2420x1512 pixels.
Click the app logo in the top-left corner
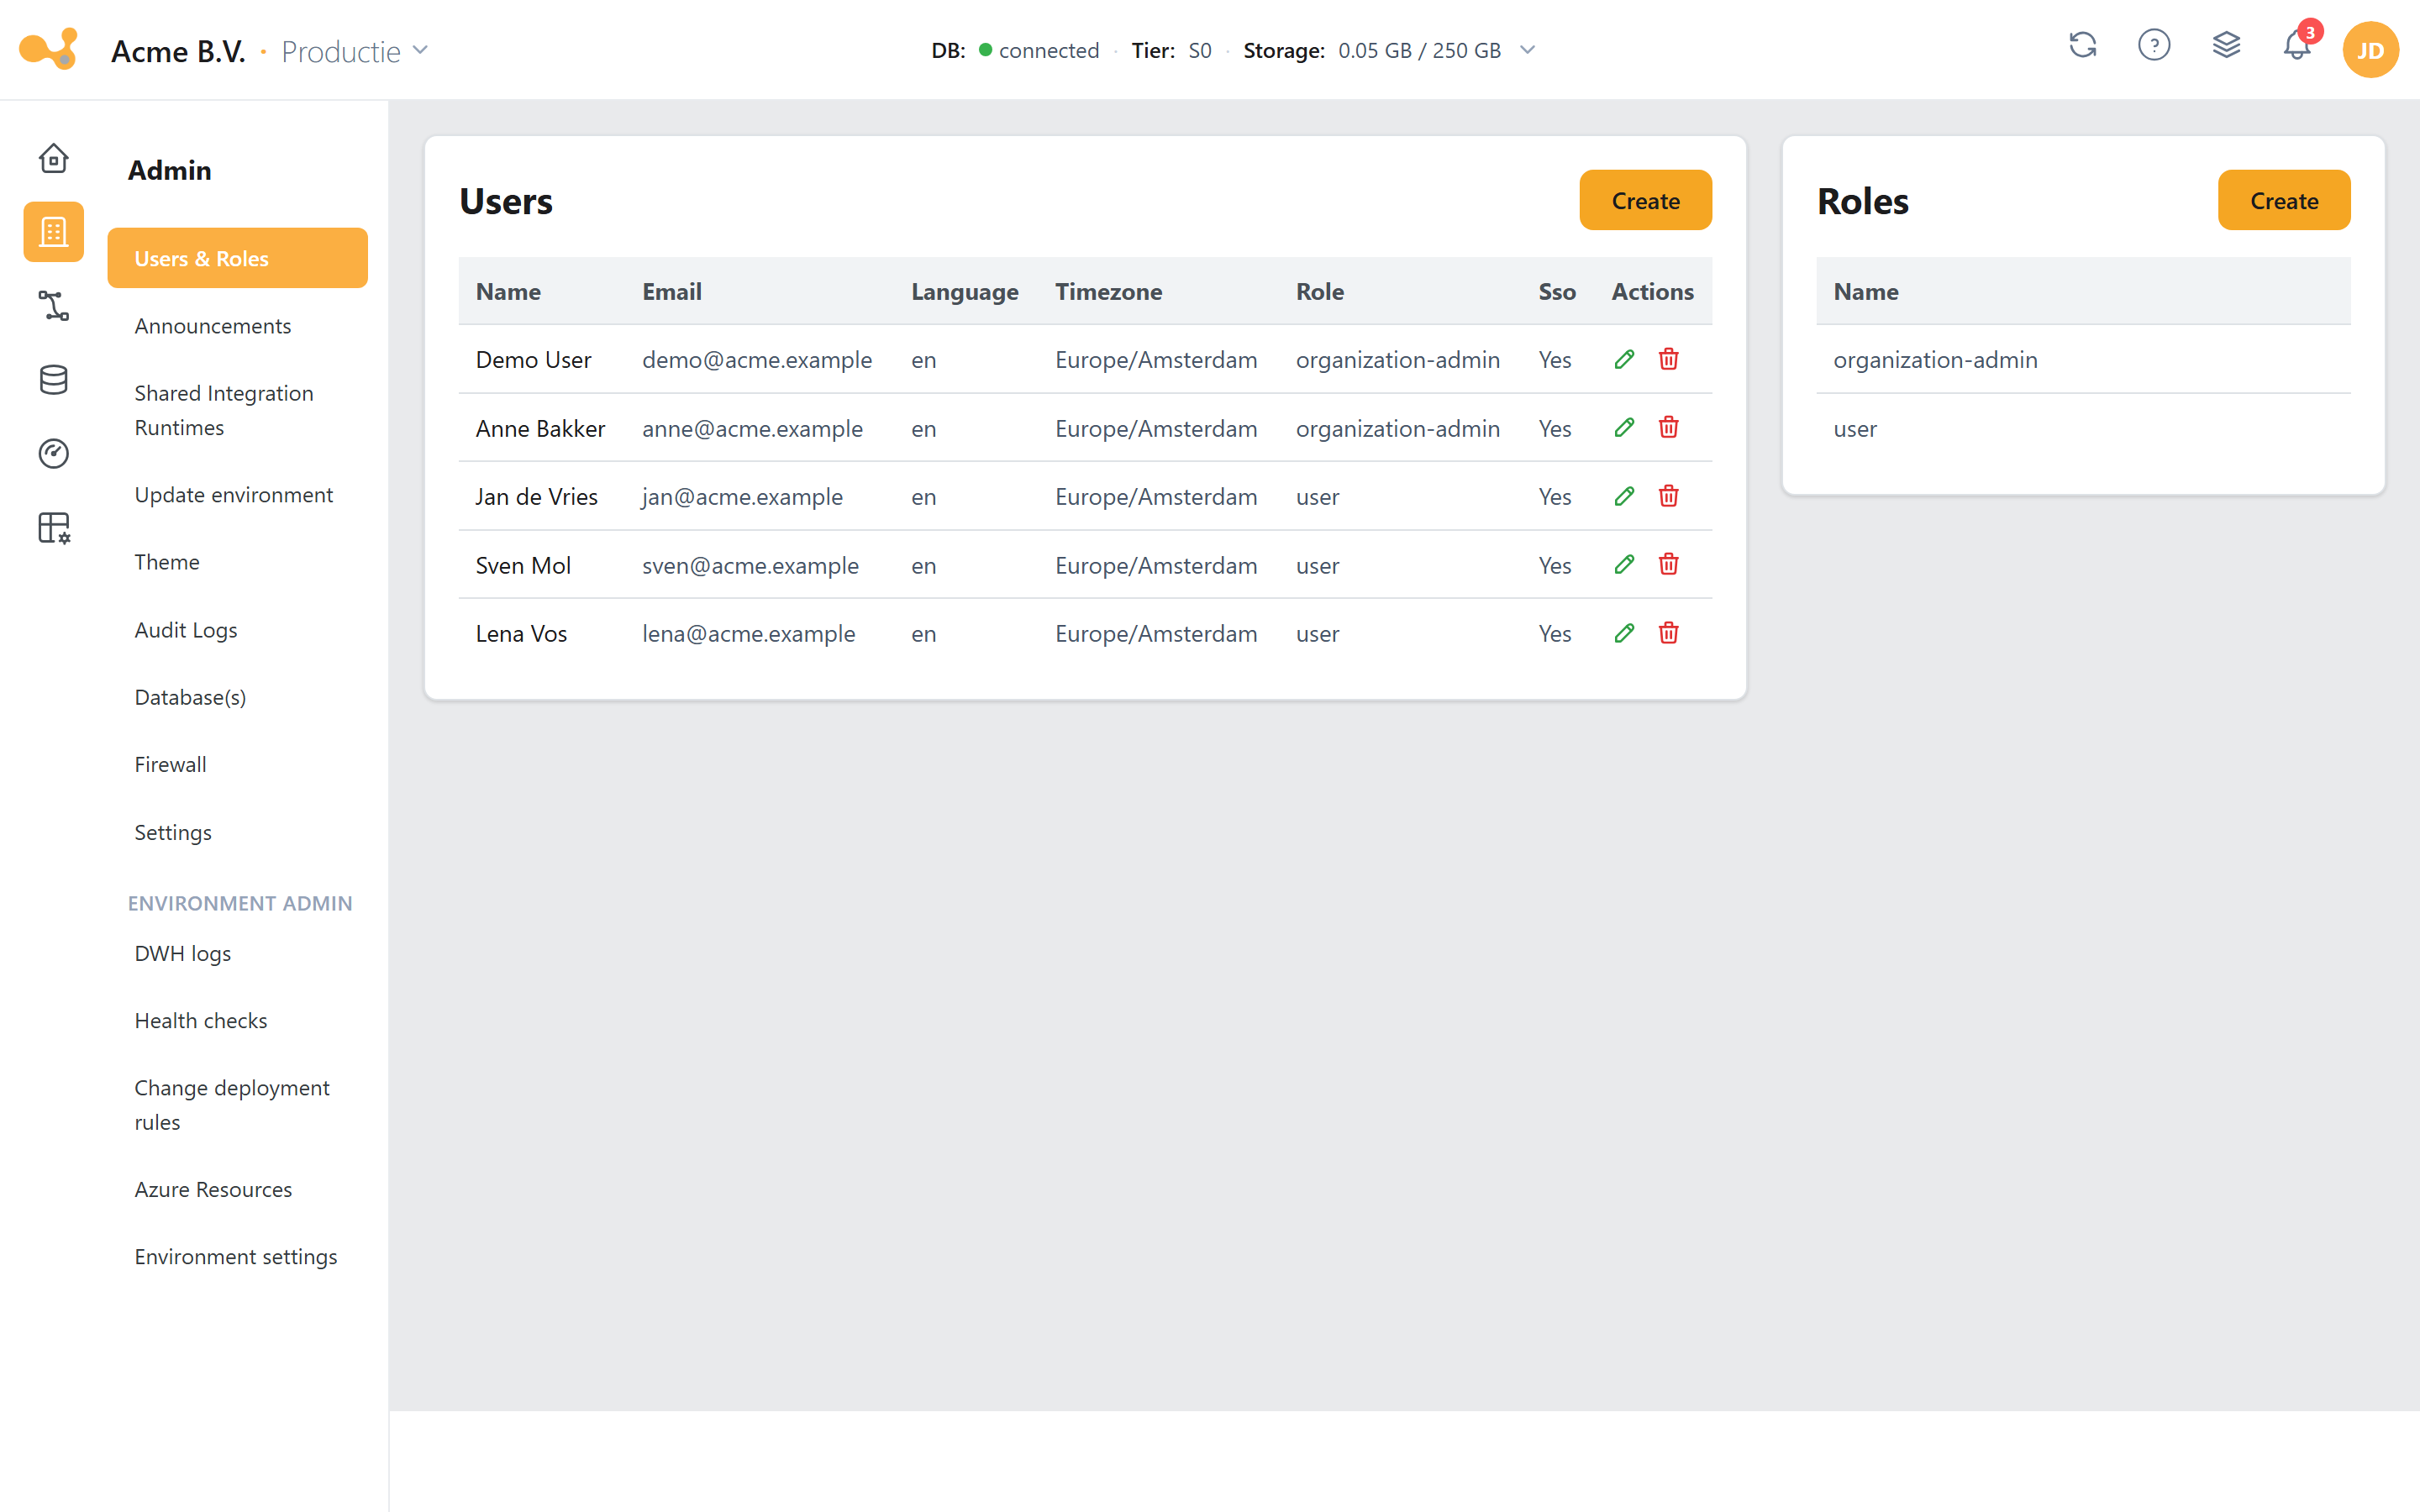(48, 49)
